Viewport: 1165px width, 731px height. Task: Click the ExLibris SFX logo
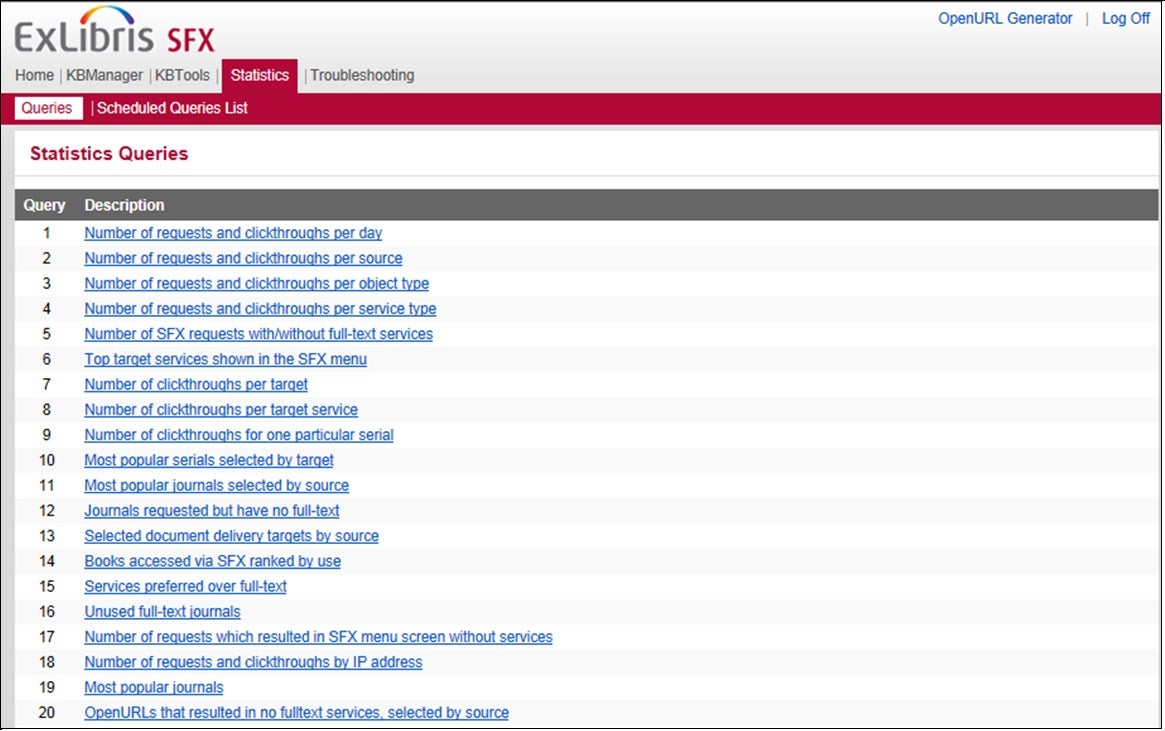coord(114,32)
